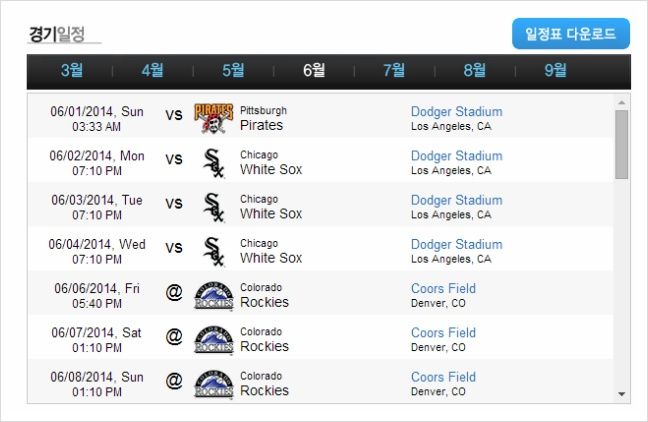Click the 일정표 다운로드 button
Screen dimensions: 648x422
[571, 33]
